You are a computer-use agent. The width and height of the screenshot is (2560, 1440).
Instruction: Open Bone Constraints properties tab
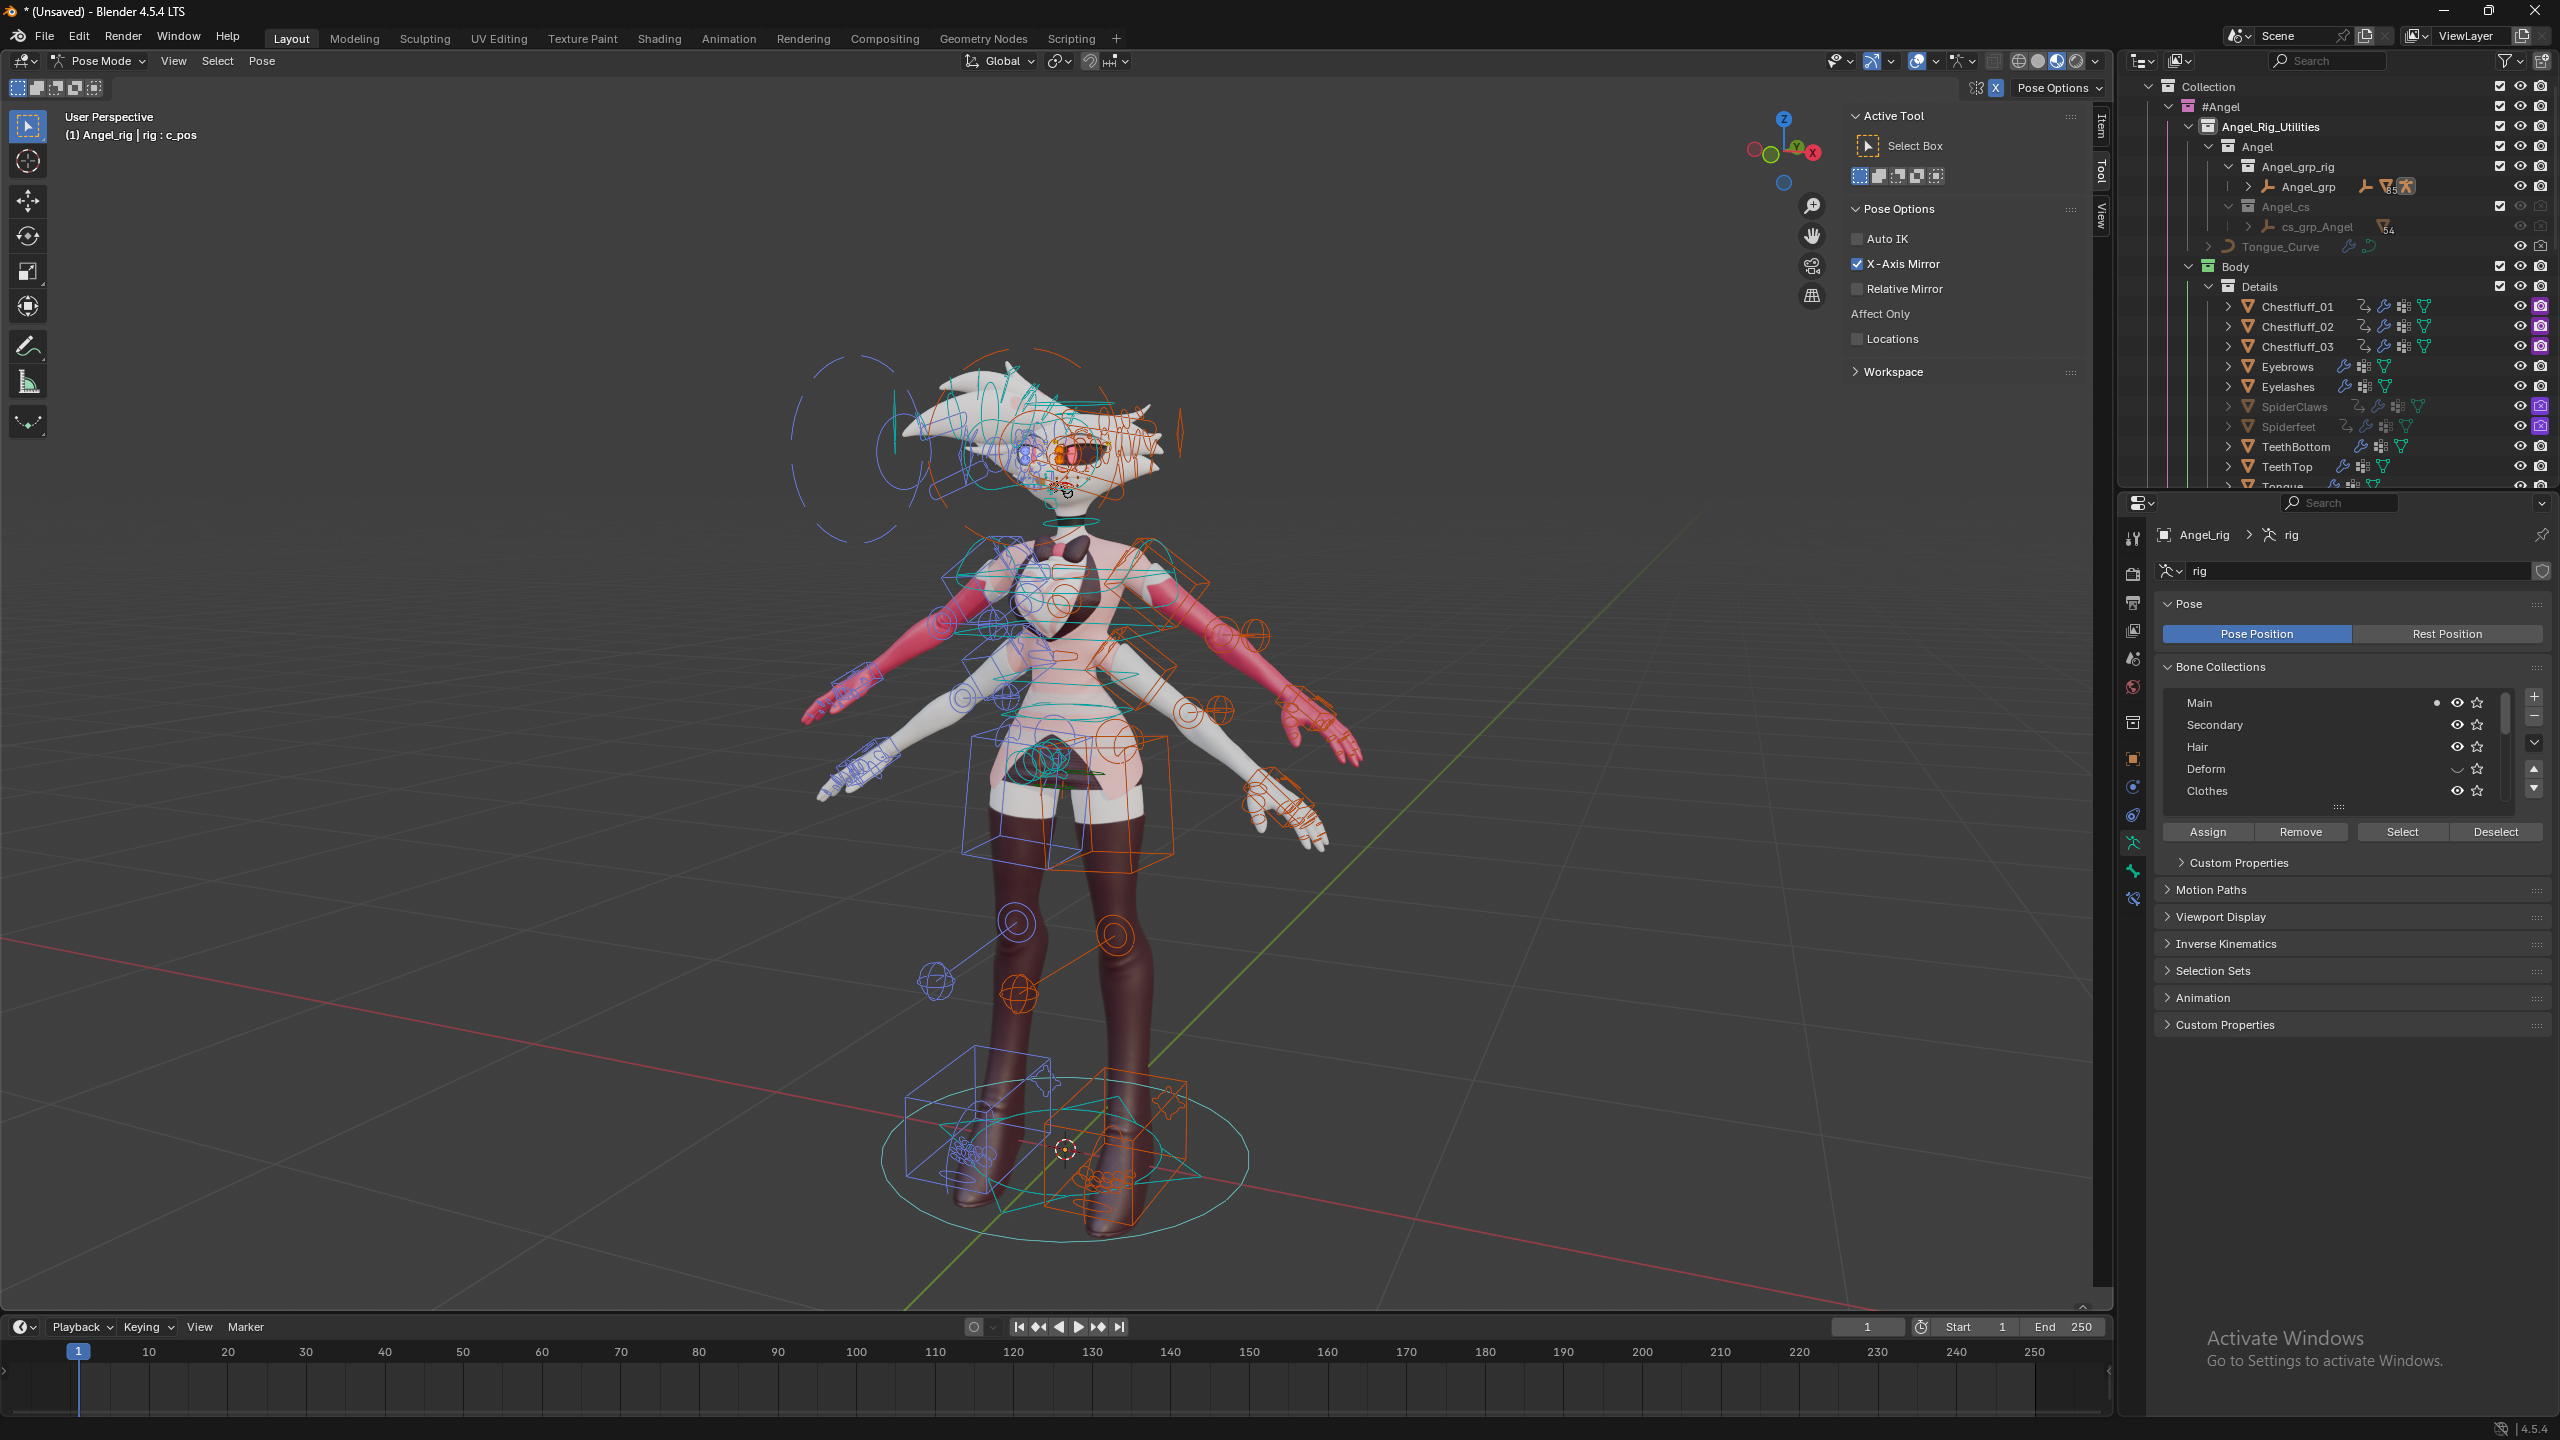2133,899
